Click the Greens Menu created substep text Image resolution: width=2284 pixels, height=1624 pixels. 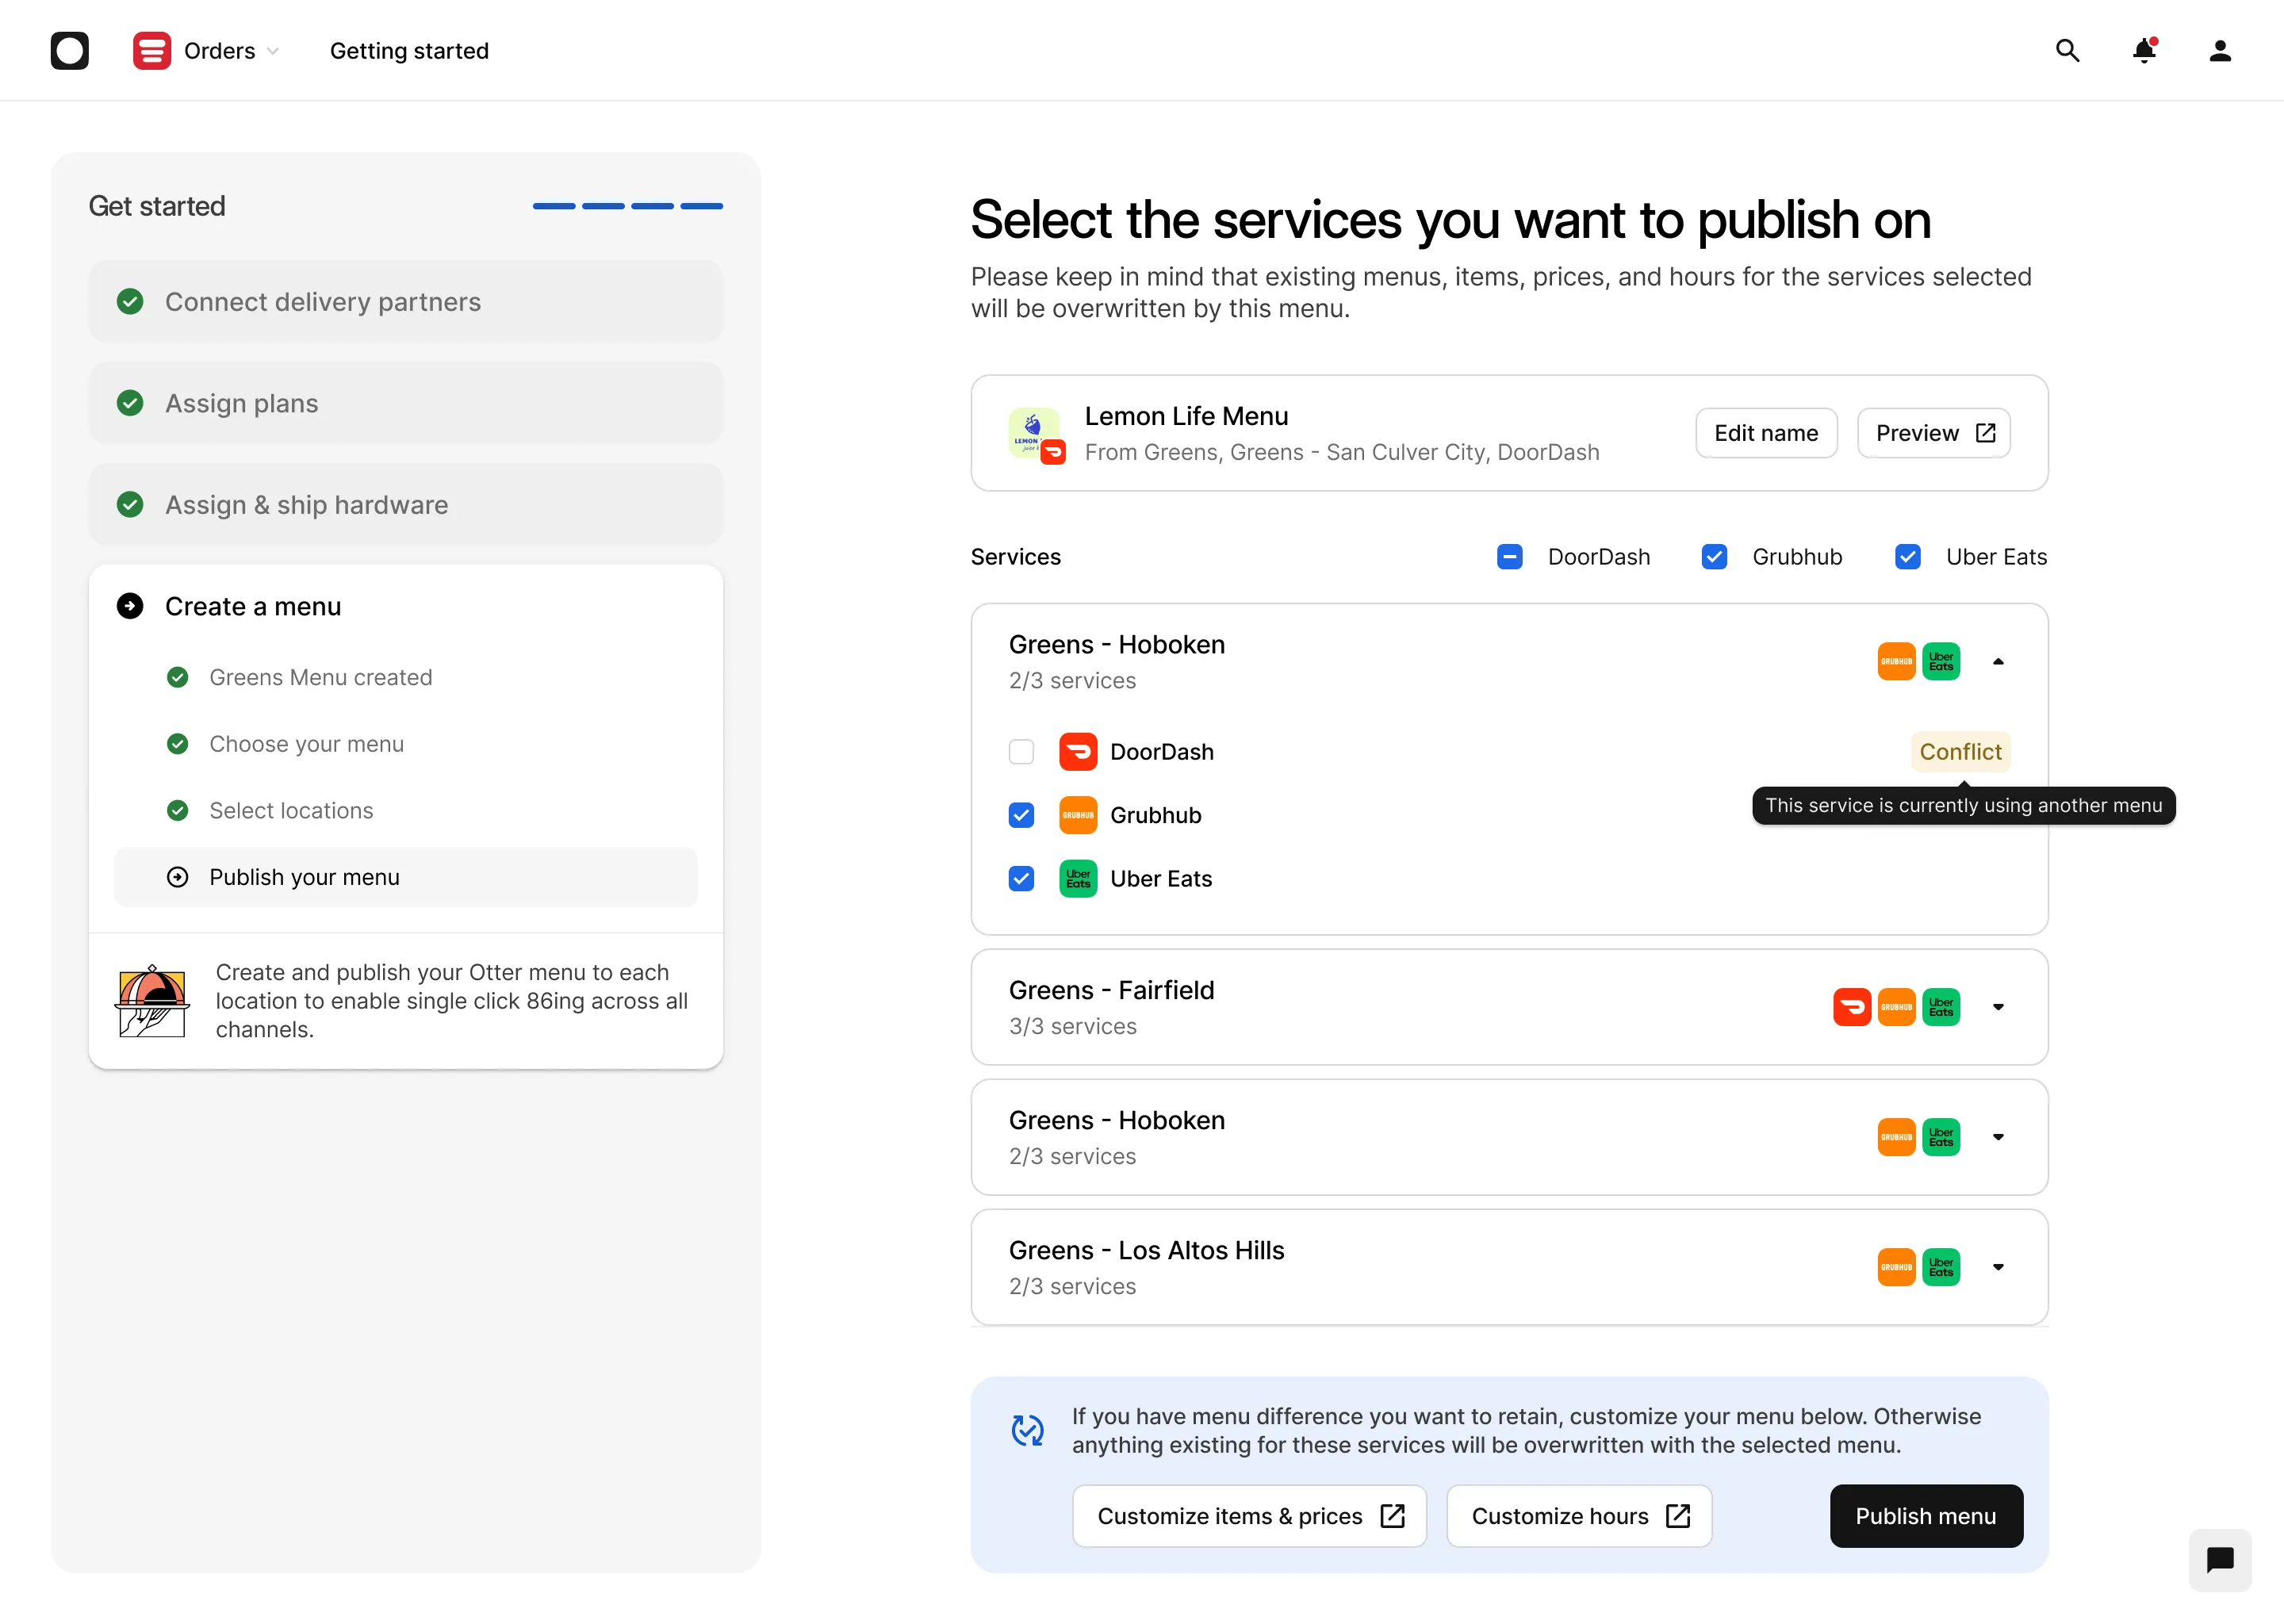click(x=320, y=678)
